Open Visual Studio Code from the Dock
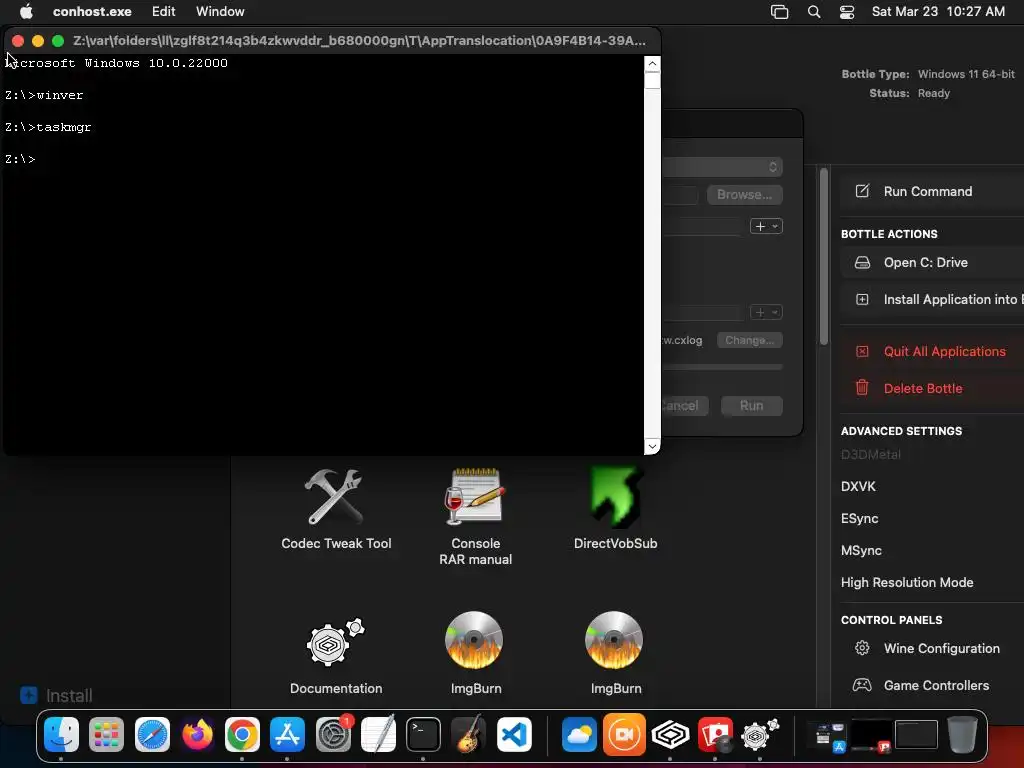1024x768 pixels. [x=514, y=734]
